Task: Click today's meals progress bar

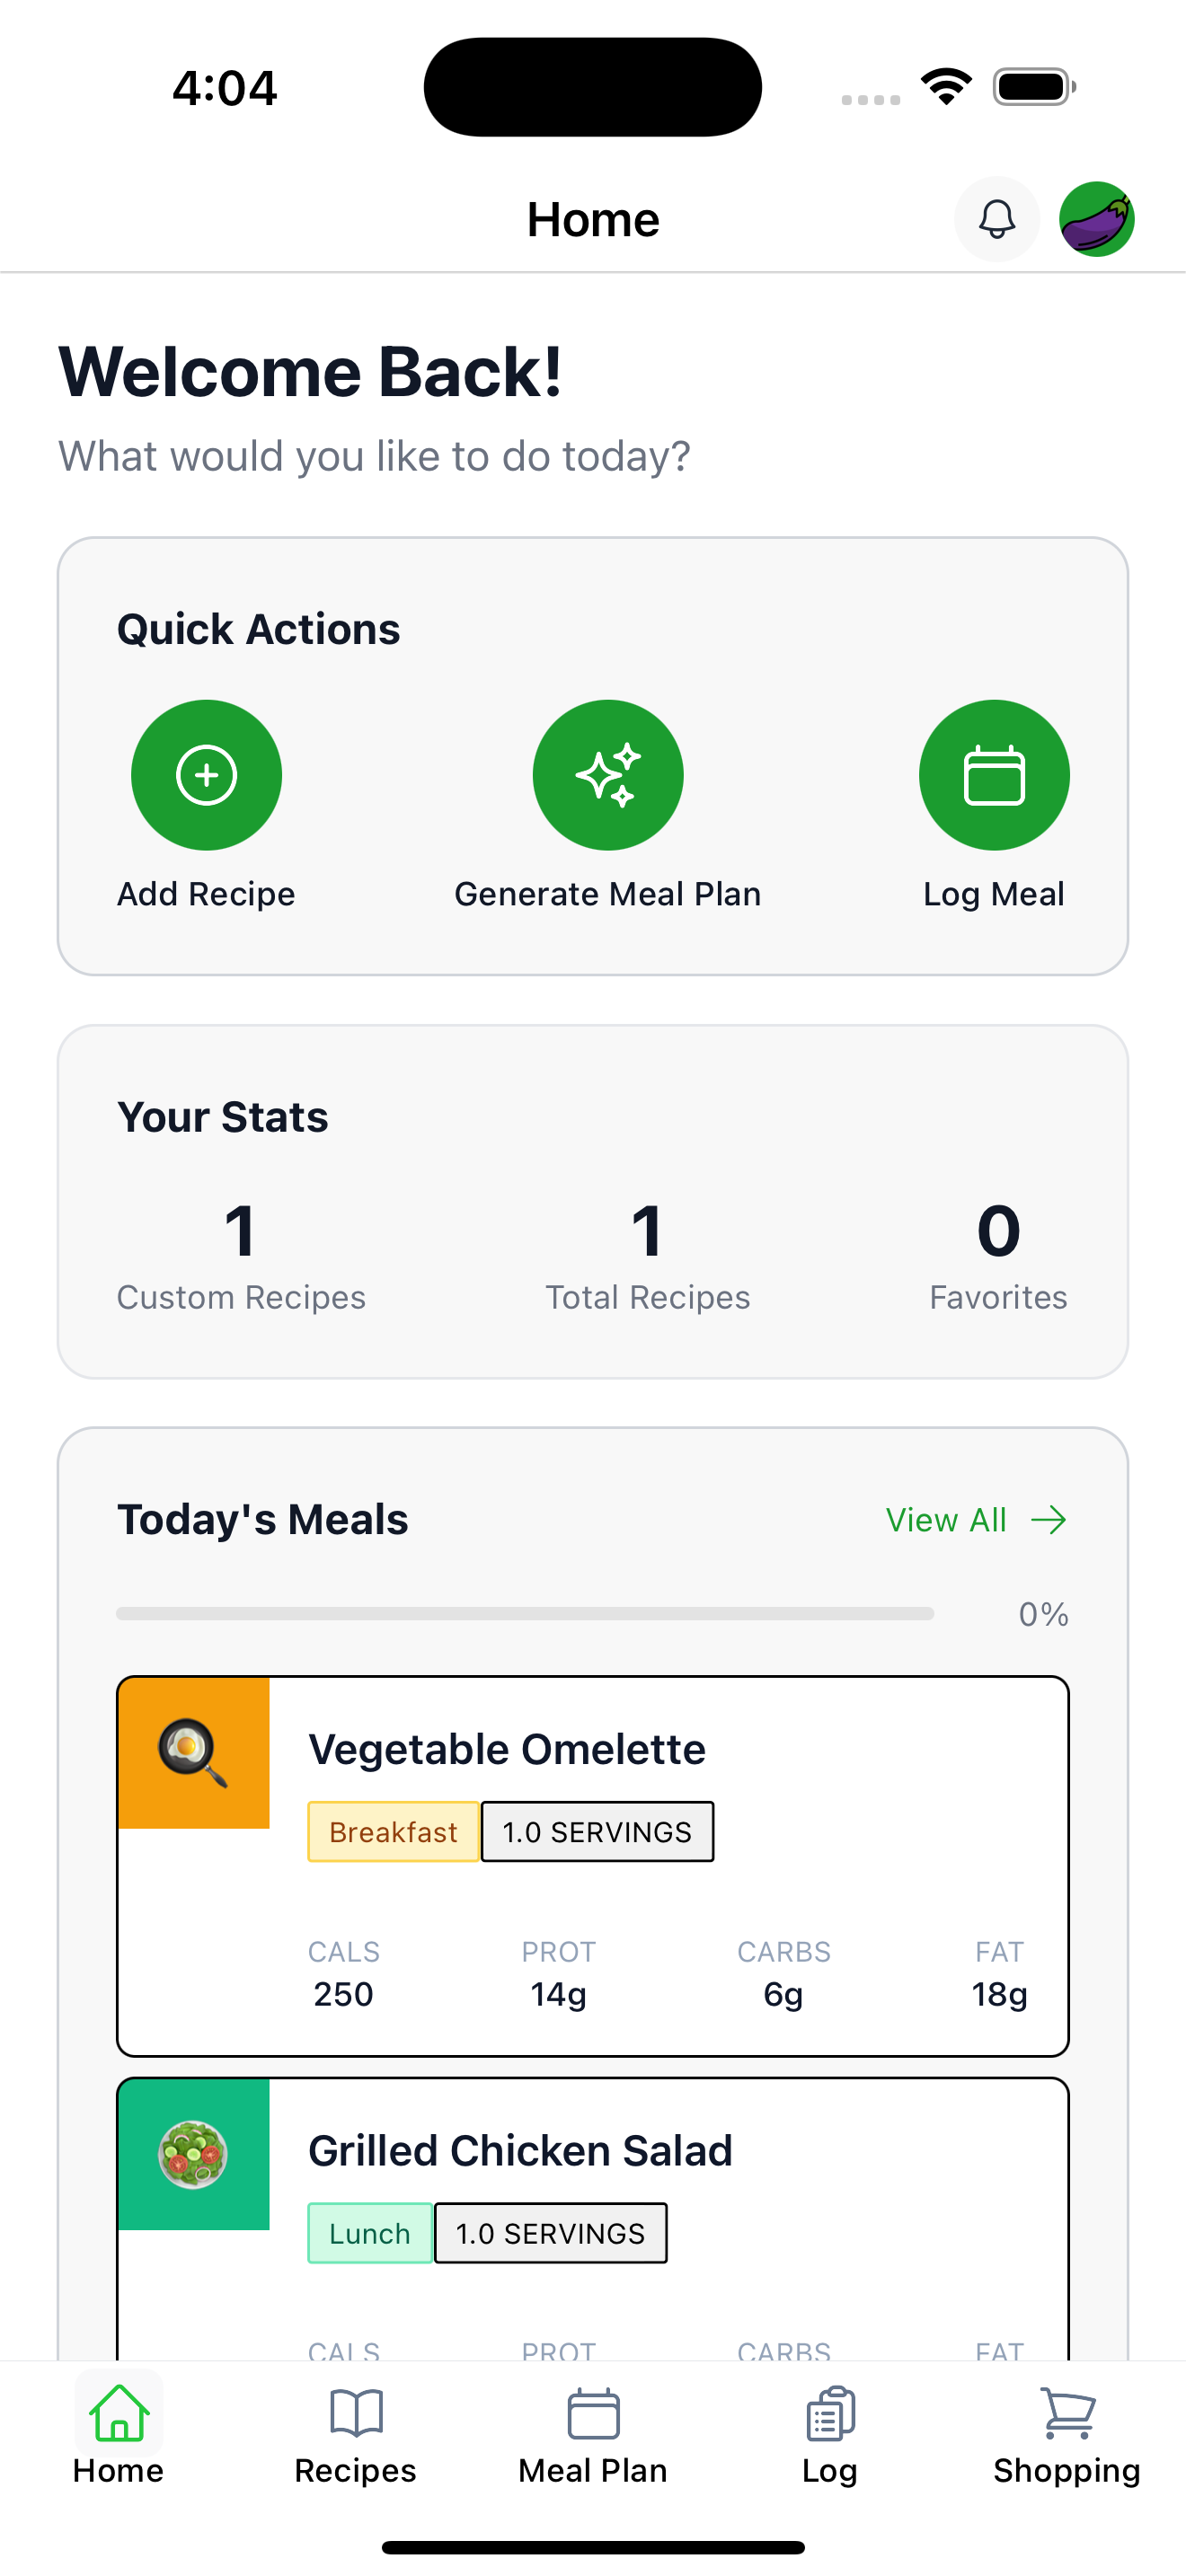Action: click(x=525, y=1613)
